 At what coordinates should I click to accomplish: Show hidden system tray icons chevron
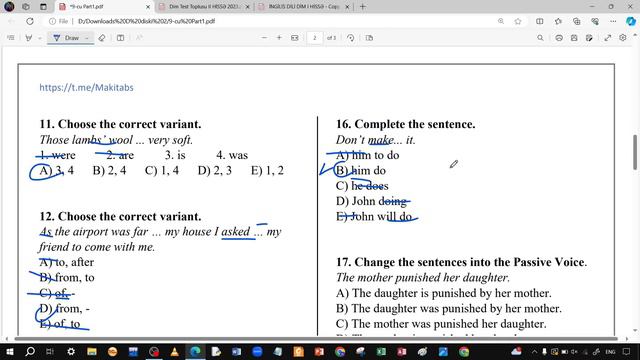click(x=534, y=351)
